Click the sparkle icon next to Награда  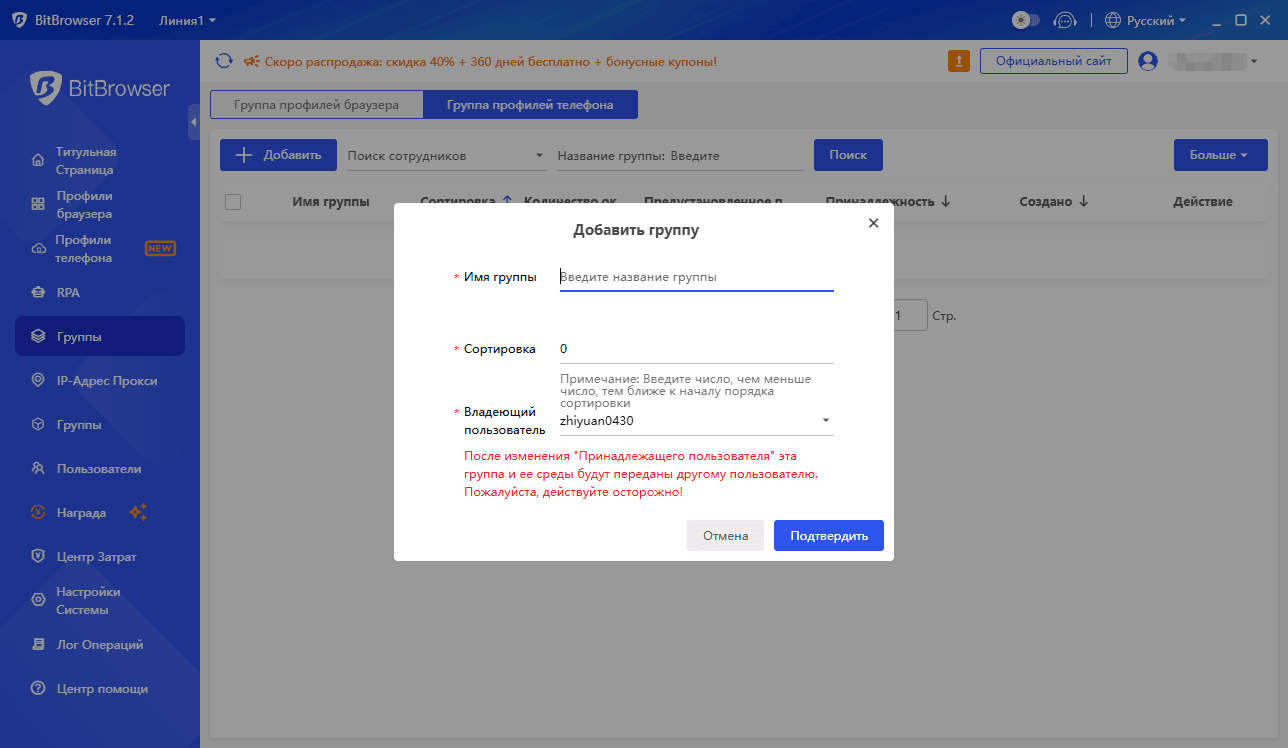[x=139, y=513]
